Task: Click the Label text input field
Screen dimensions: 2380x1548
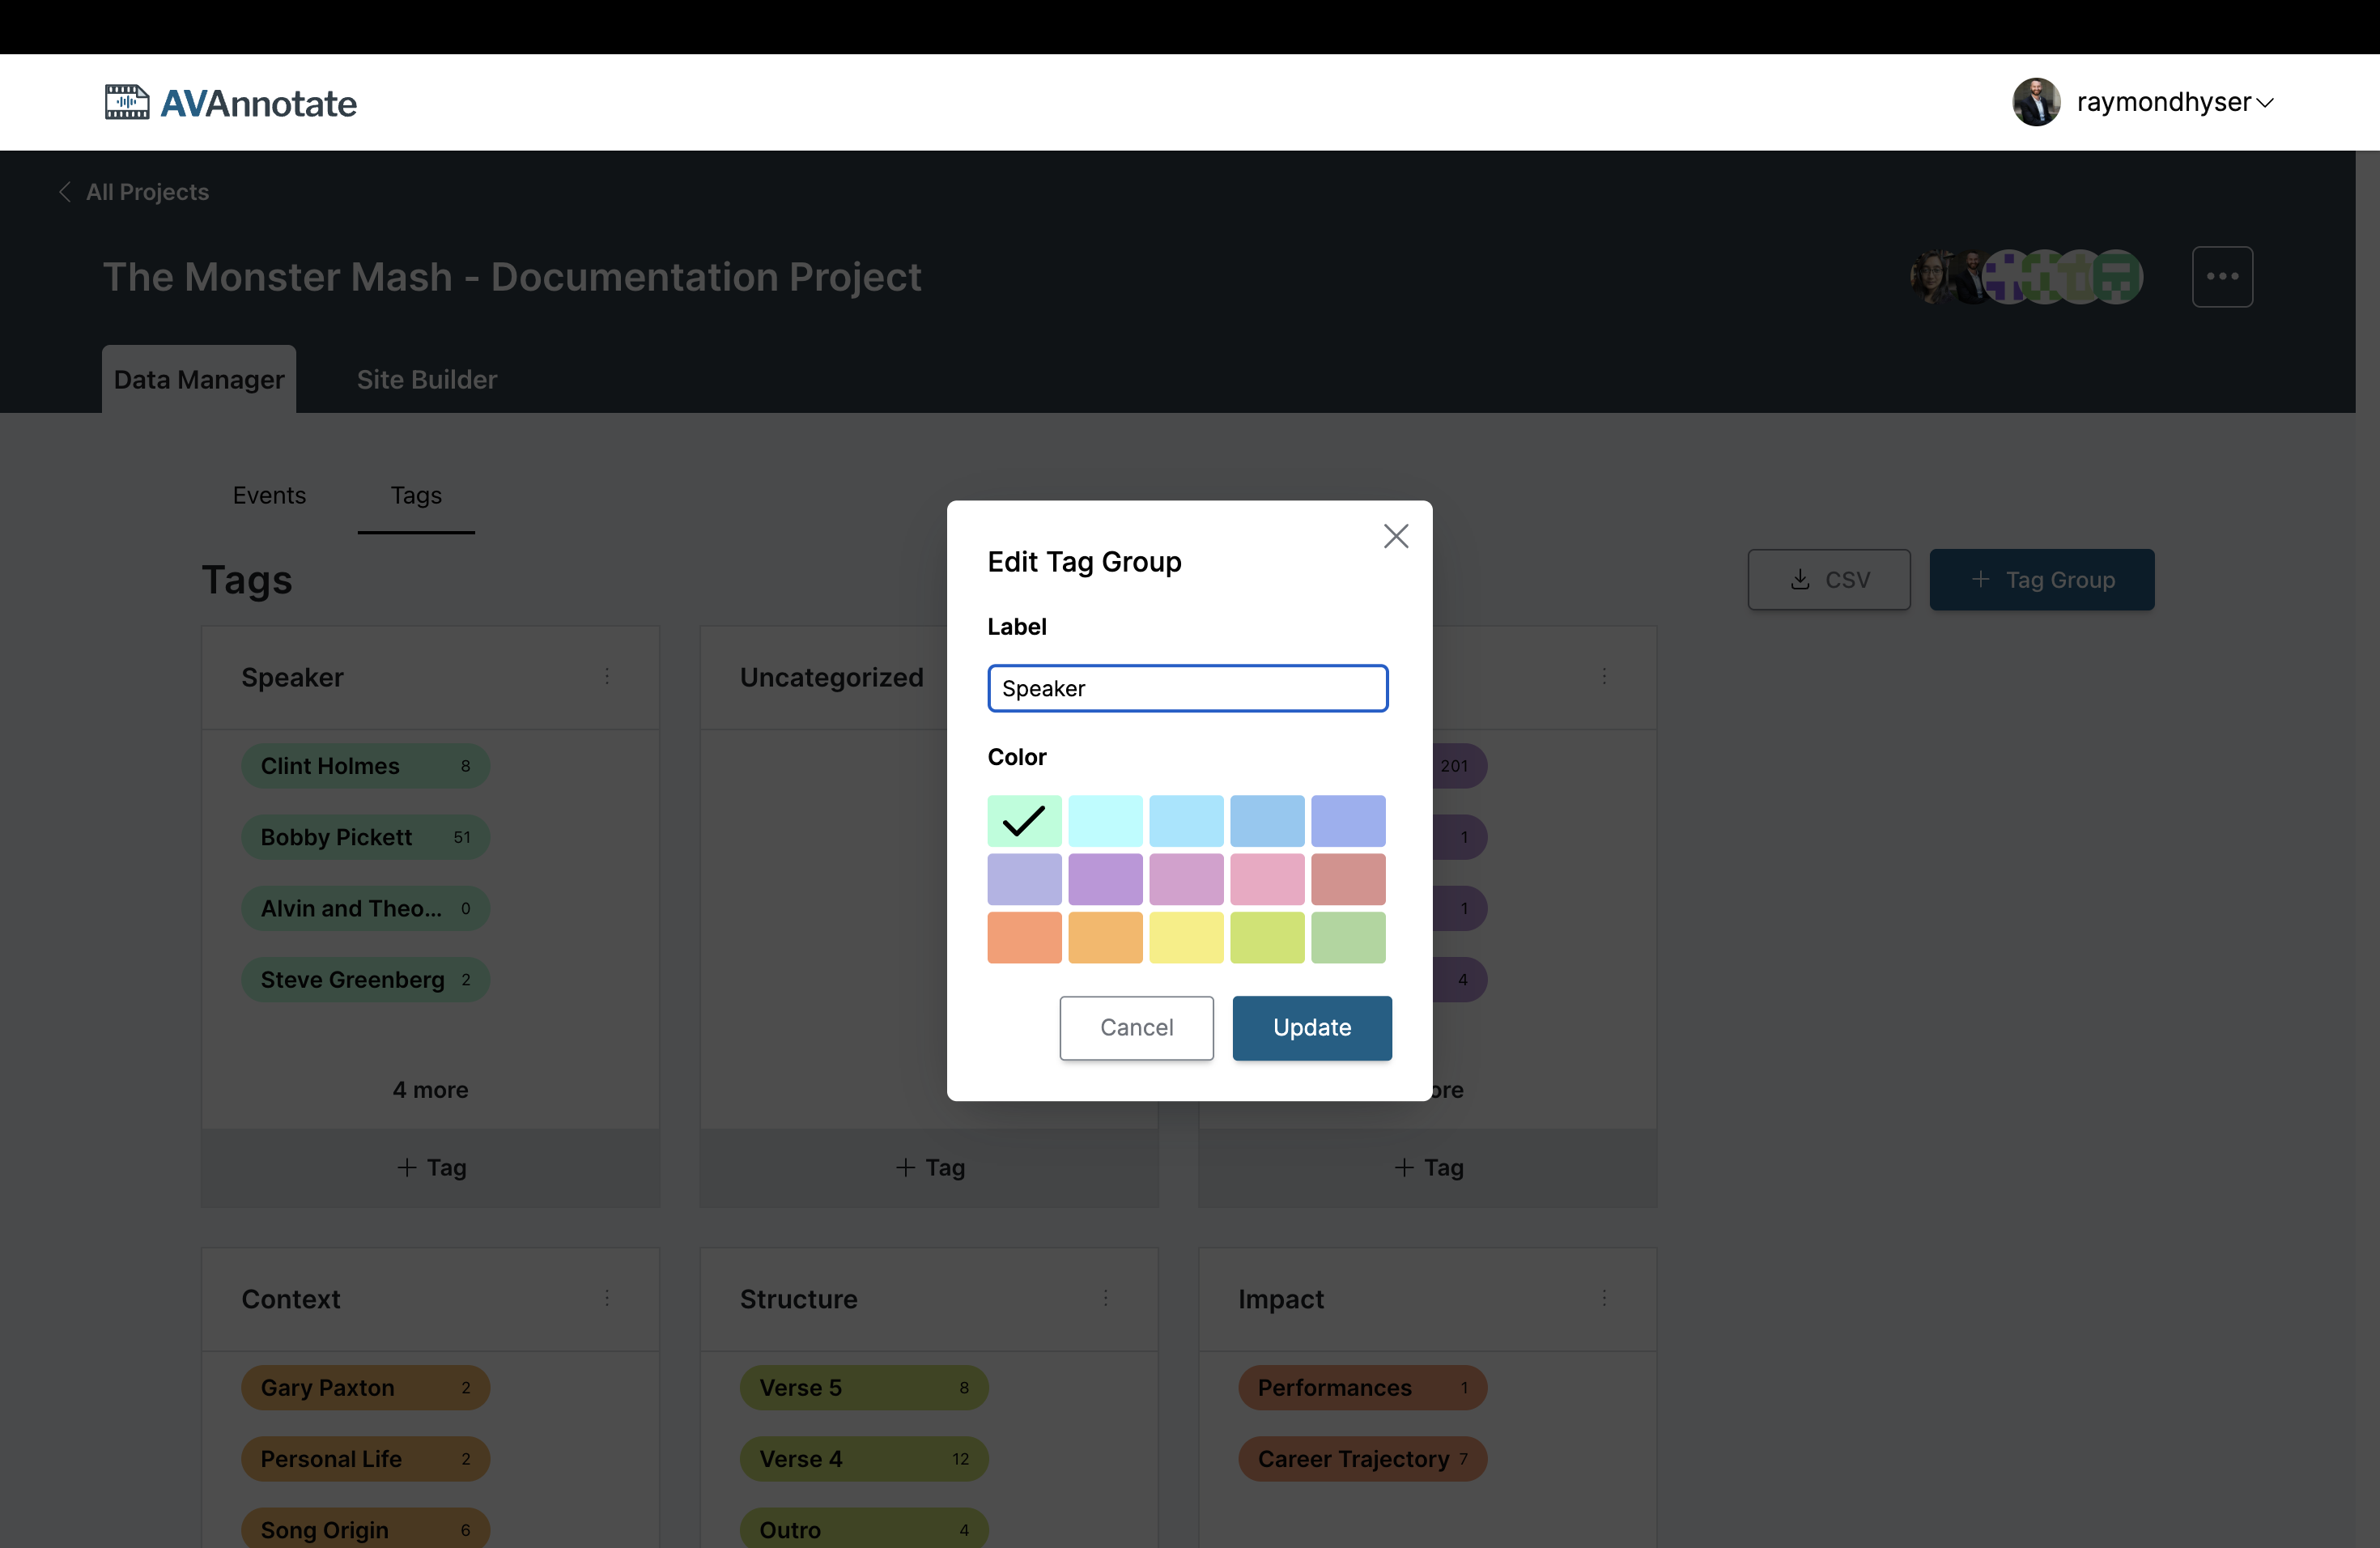Action: pos(1187,688)
